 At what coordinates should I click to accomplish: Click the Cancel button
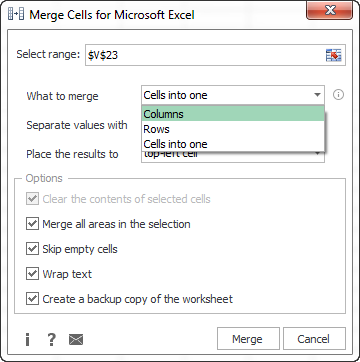tap(314, 339)
